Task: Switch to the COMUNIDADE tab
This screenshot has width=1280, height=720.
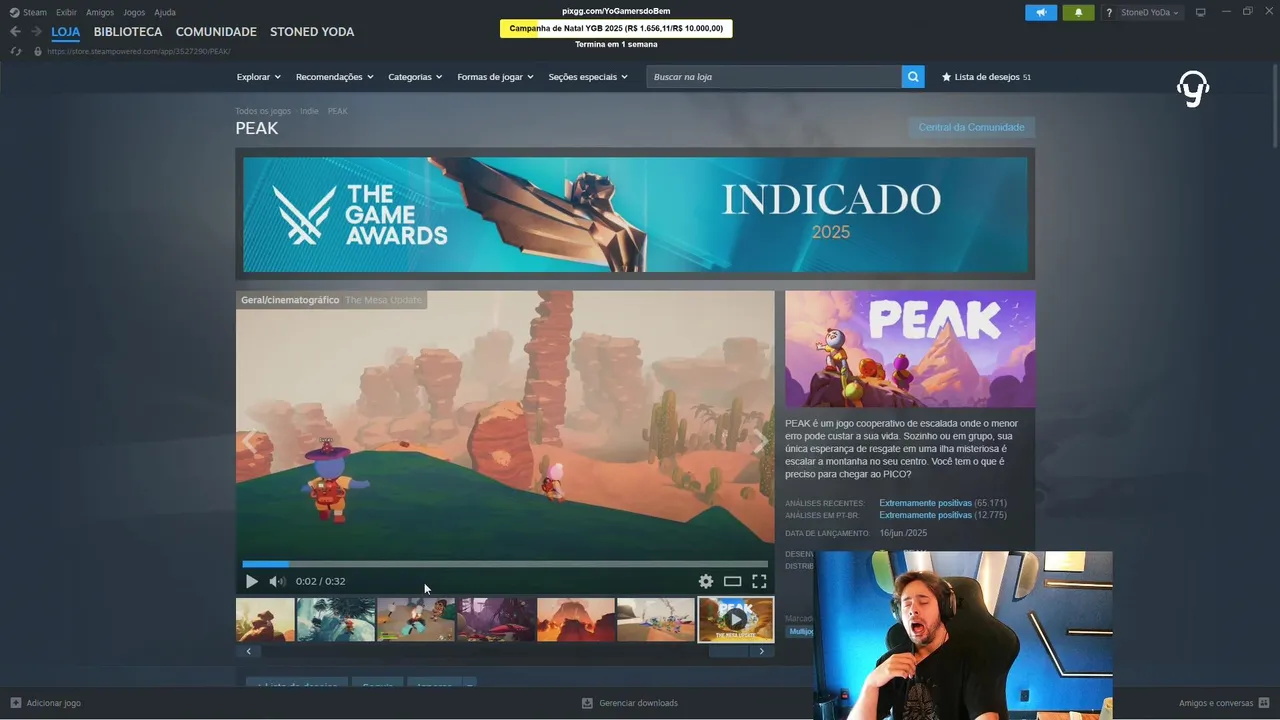Action: 216,32
